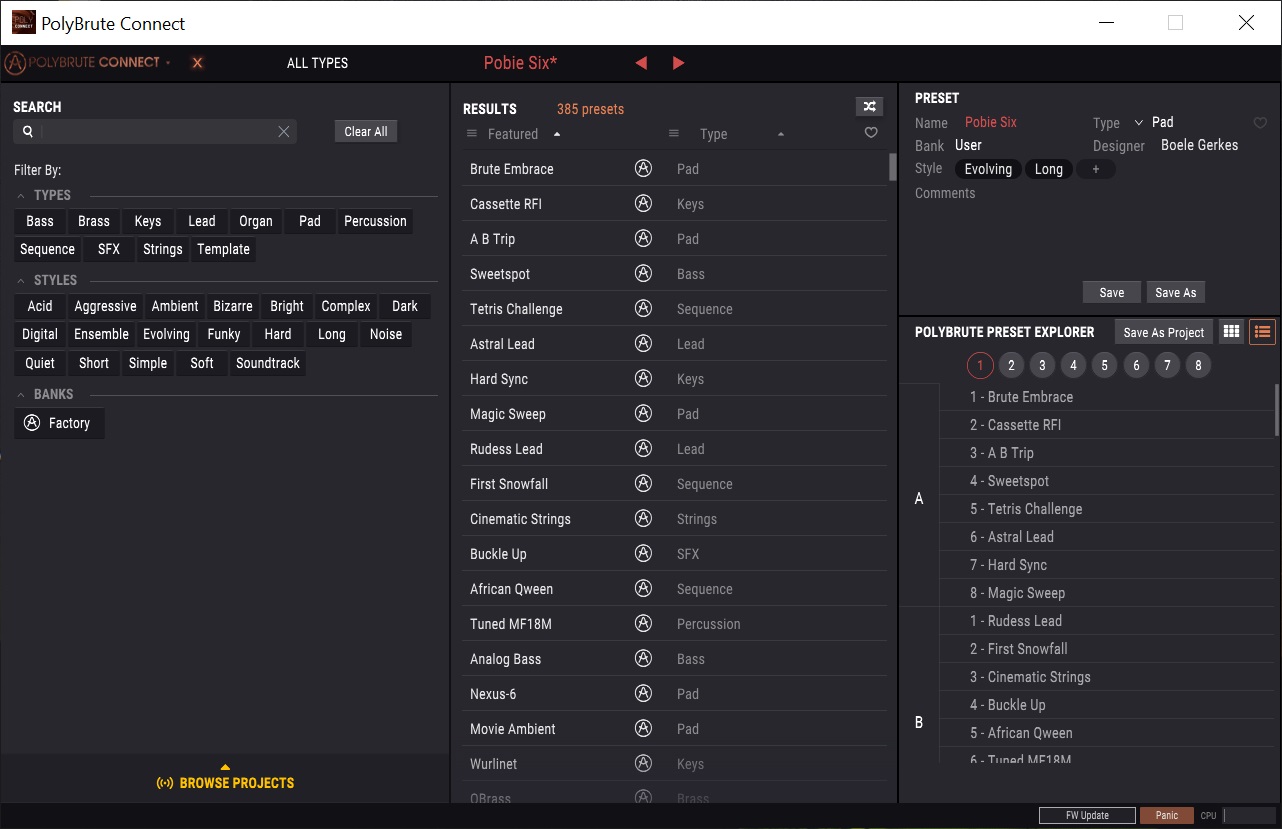The width and height of the screenshot is (1282, 829).
Task: Click the Arturia logo next to Rudess Lead
Action: pos(643,448)
